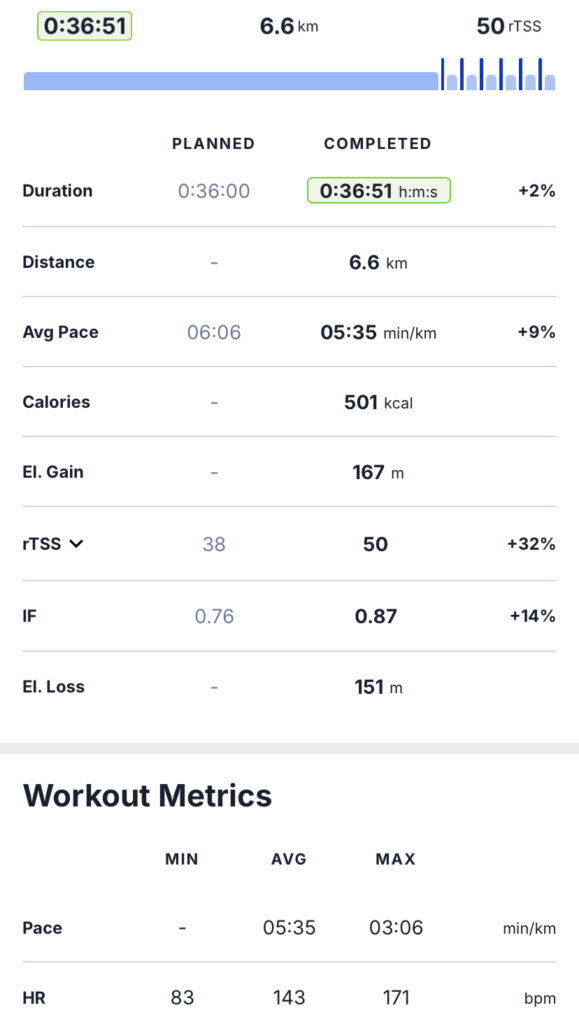Click the completed Calories 501 kcal value
The image size is (579, 1024).
coord(379,402)
